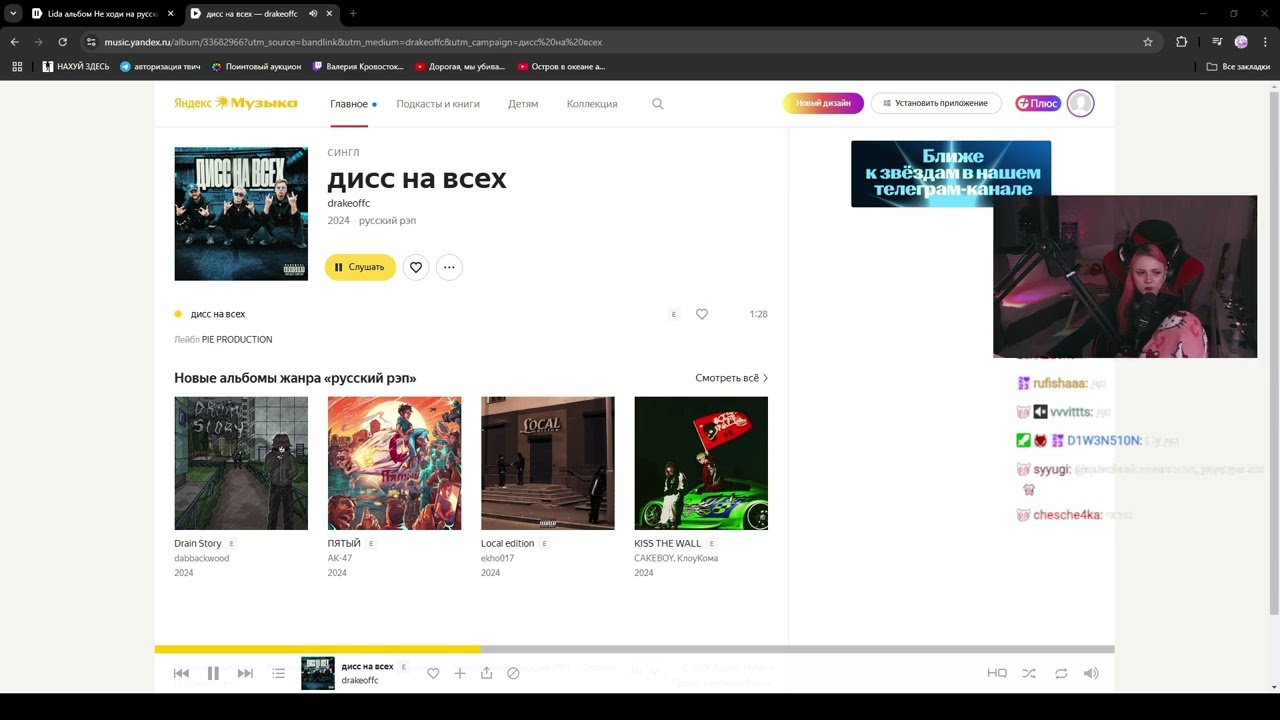Close the Lida альбом browser tab
Screen dimensions: 1280x720
(x=170, y=14)
